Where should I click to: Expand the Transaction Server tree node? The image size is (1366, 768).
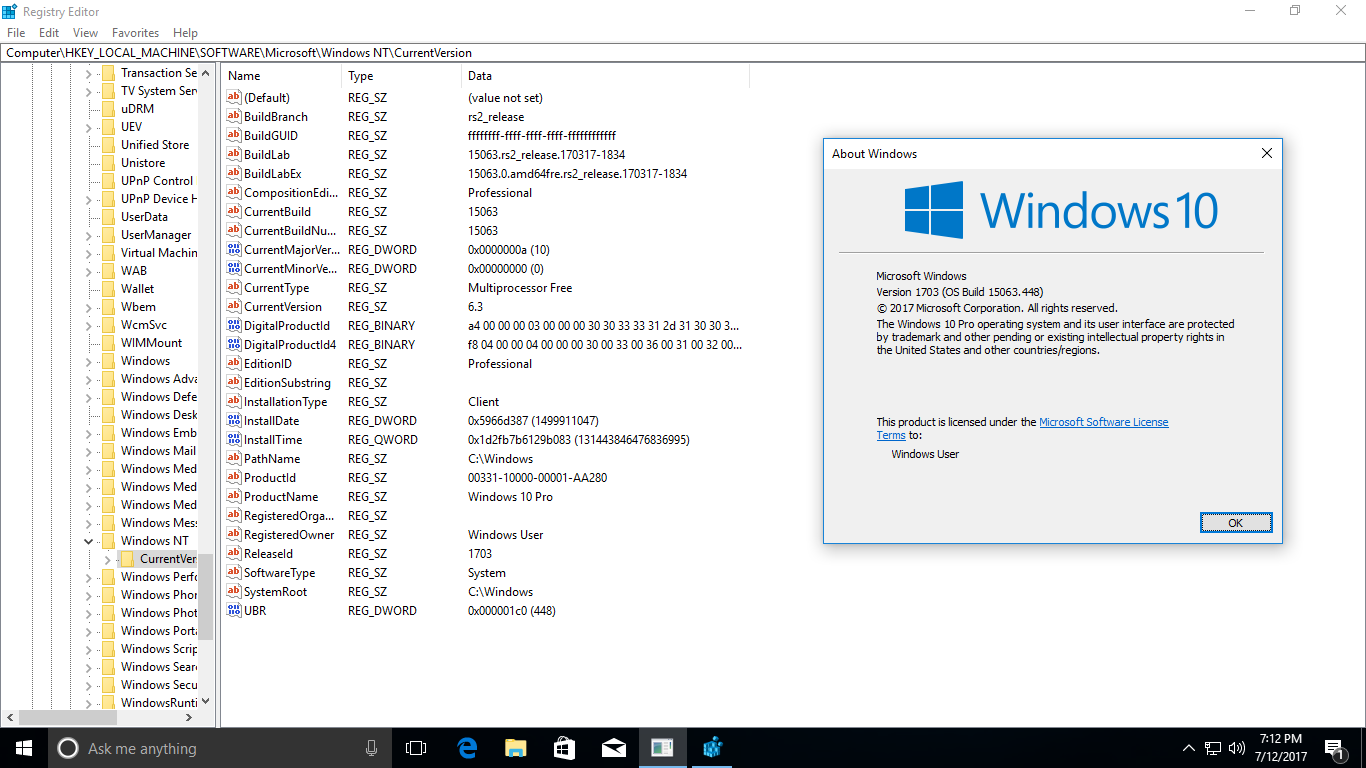[88, 73]
